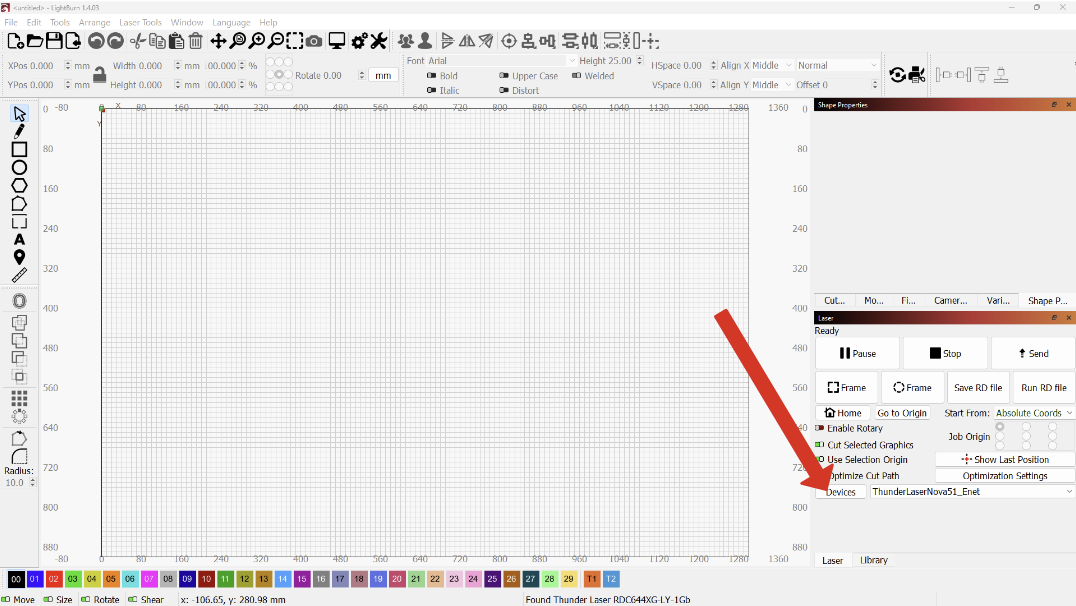Click the HSpace 0.00 stepper arrows
This screenshot has width=1076, height=606.
click(714, 65)
